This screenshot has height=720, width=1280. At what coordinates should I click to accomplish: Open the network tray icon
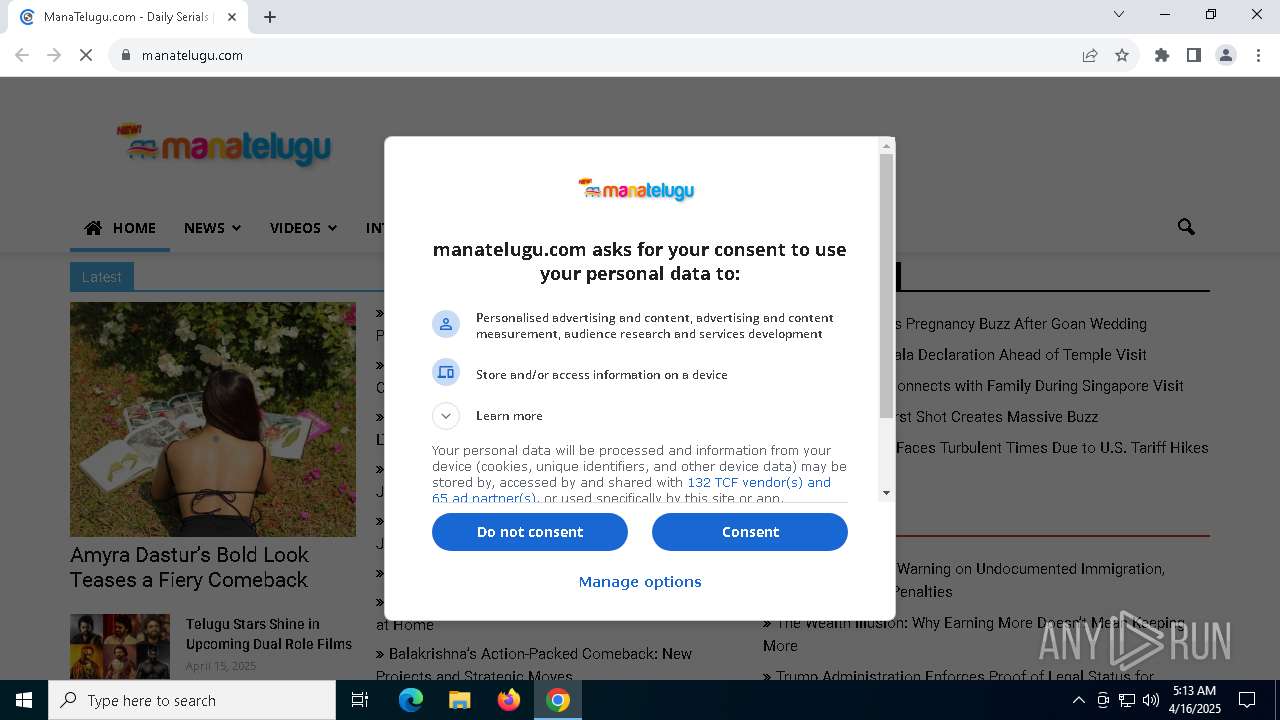1126,700
